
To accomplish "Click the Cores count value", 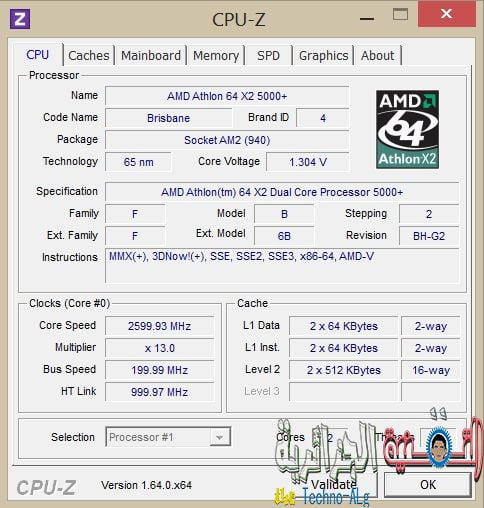I will (x=329, y=437).
